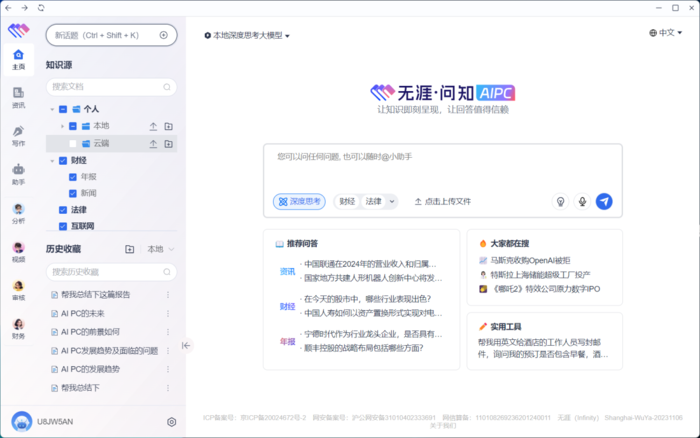This screenshot has width=700, height=438.
Task: Click search icon in 搜索历史收藏 box
Action: (x=167, y=272)
